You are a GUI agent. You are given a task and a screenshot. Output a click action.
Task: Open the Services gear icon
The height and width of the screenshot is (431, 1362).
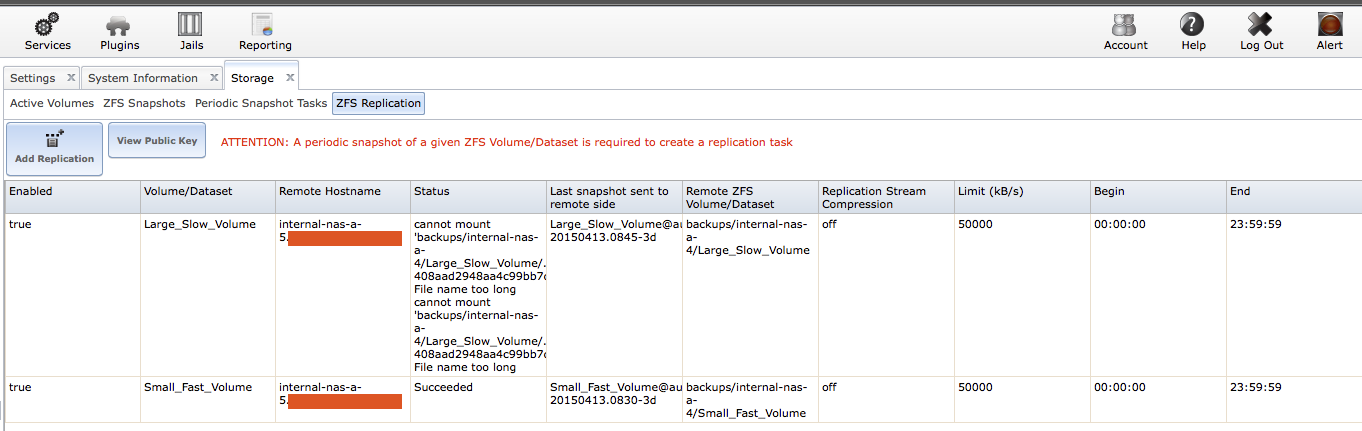(48, 24)
